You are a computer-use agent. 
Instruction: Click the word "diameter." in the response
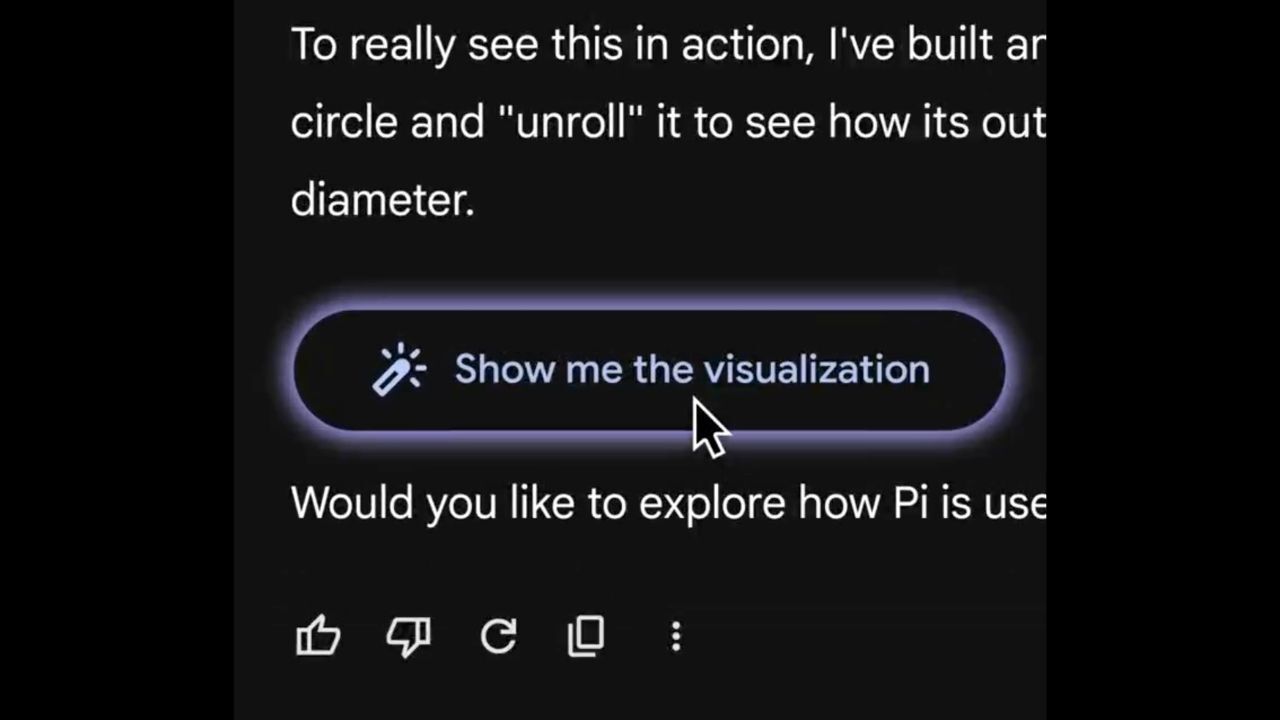coord(382,200)
